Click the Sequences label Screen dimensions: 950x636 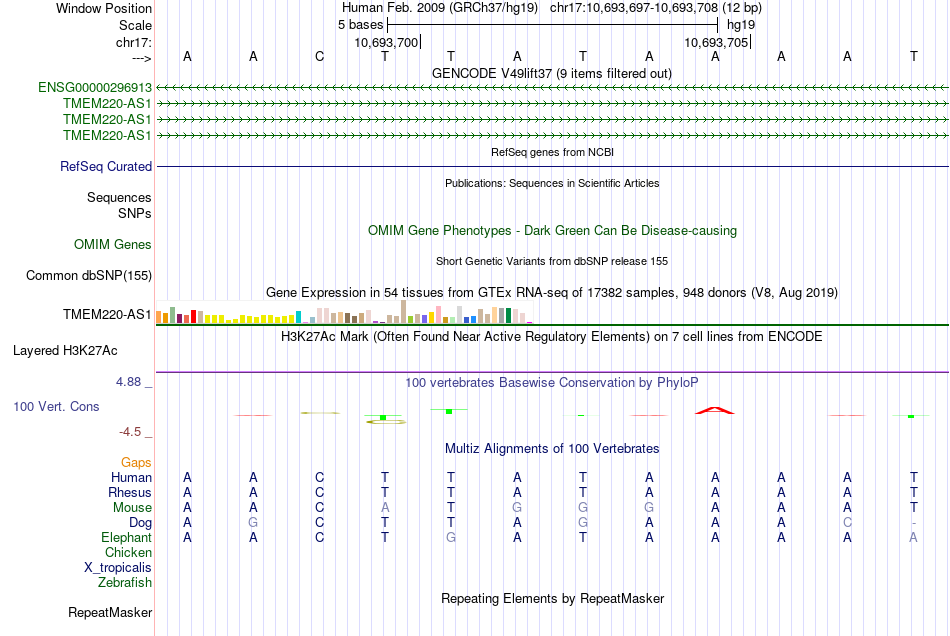click(x=119, y=197)
